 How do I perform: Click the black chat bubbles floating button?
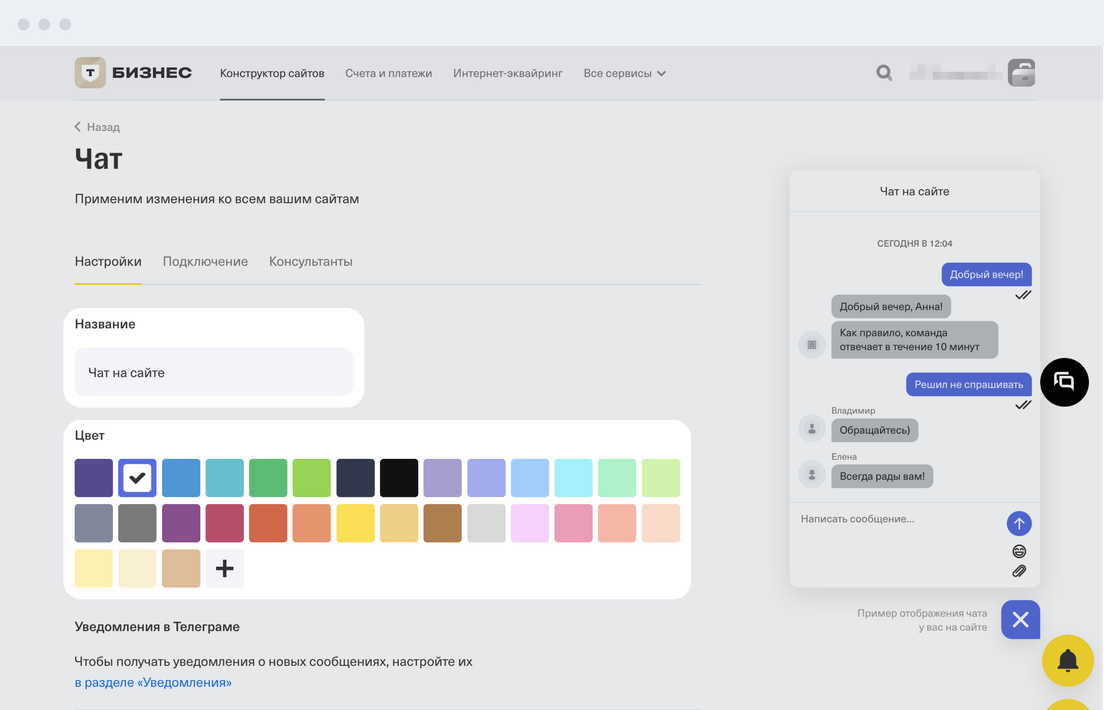(1065, 382)
